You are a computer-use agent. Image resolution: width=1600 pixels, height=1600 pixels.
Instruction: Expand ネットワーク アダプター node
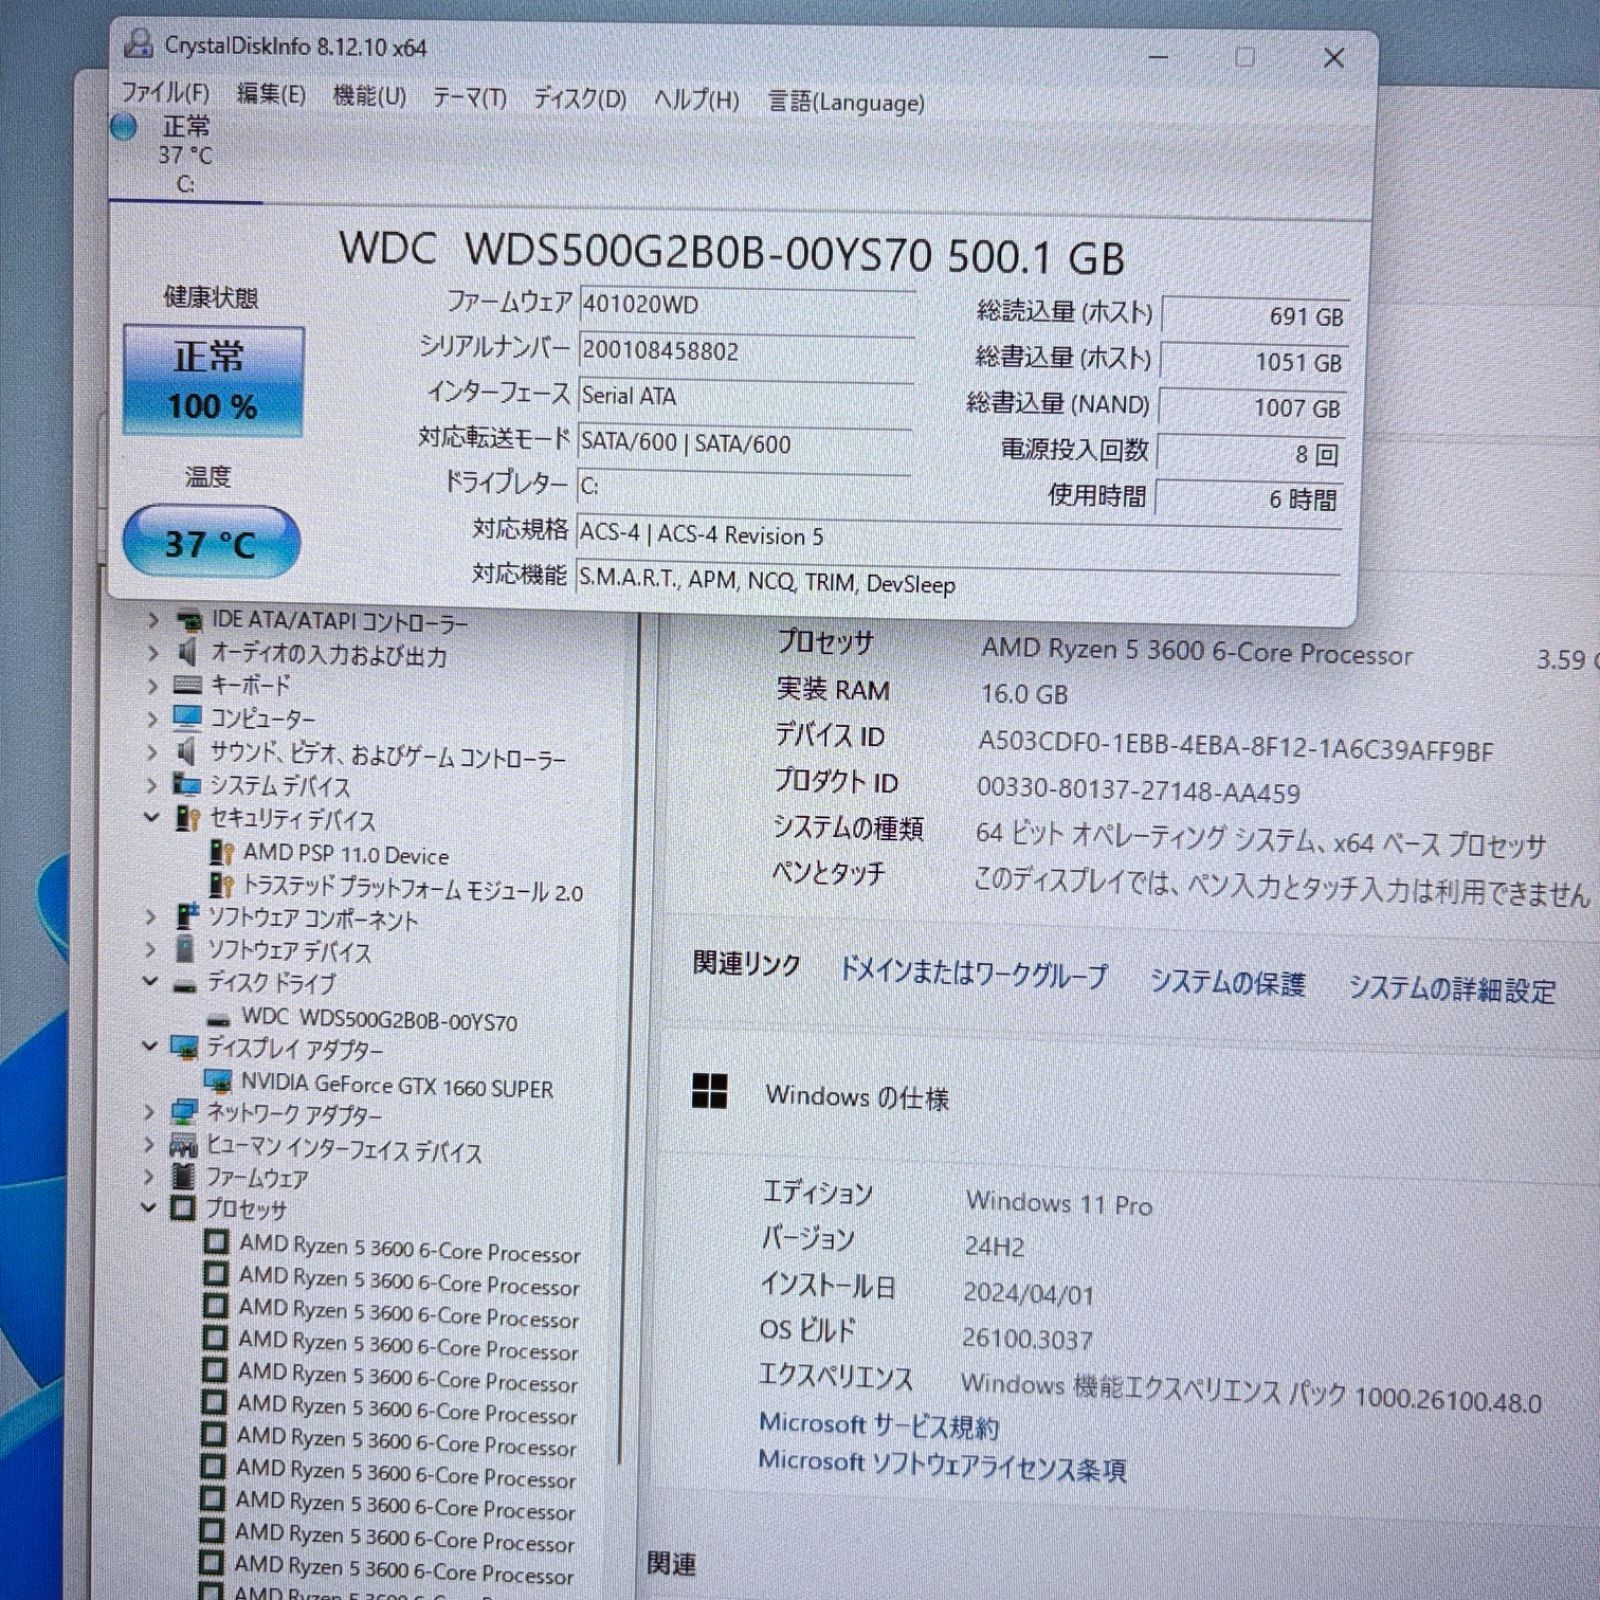(x=149, y=1111)
